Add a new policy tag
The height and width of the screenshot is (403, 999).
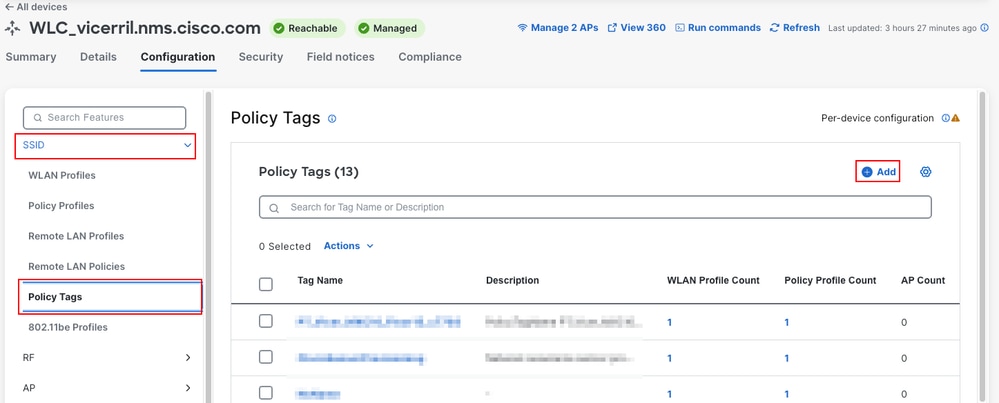click(878, 172)
